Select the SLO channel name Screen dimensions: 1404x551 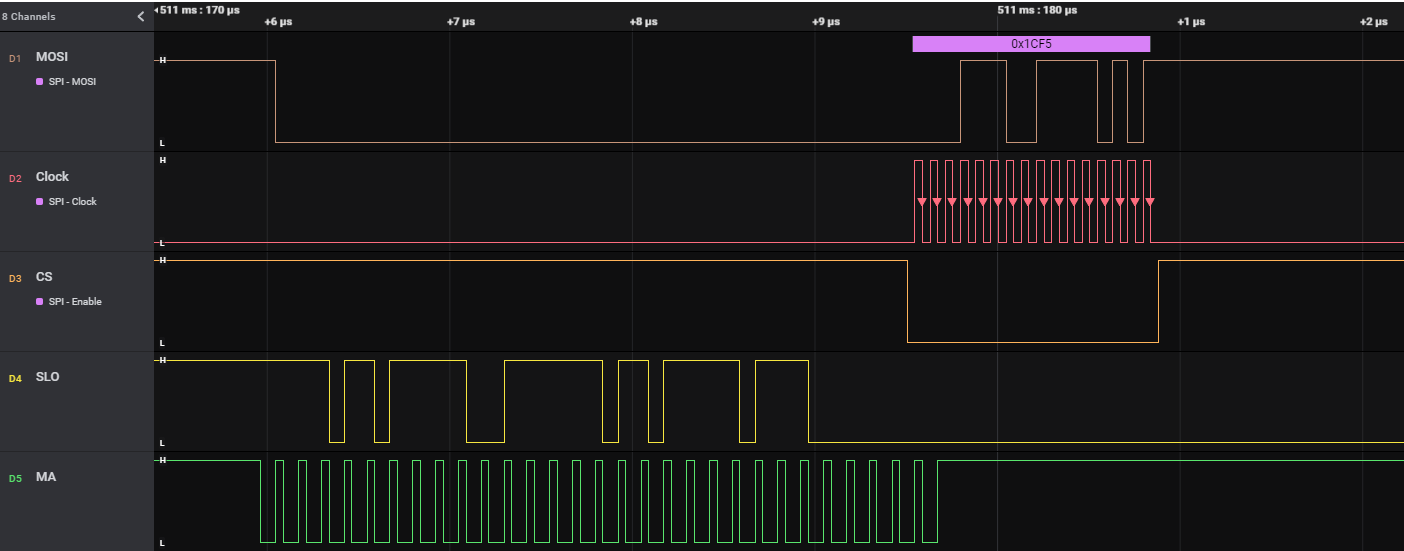click(x=47, y=377)
